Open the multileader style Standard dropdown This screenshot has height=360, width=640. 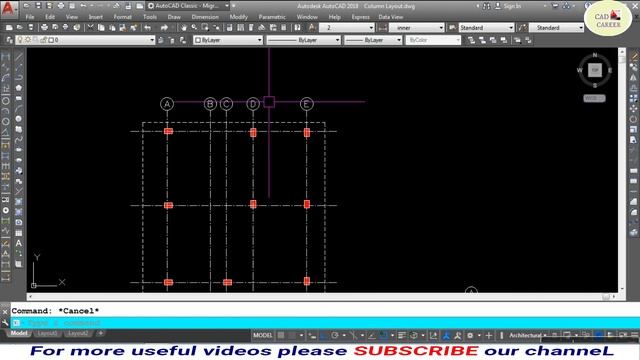pyautogui.click(x=556, y=28)
